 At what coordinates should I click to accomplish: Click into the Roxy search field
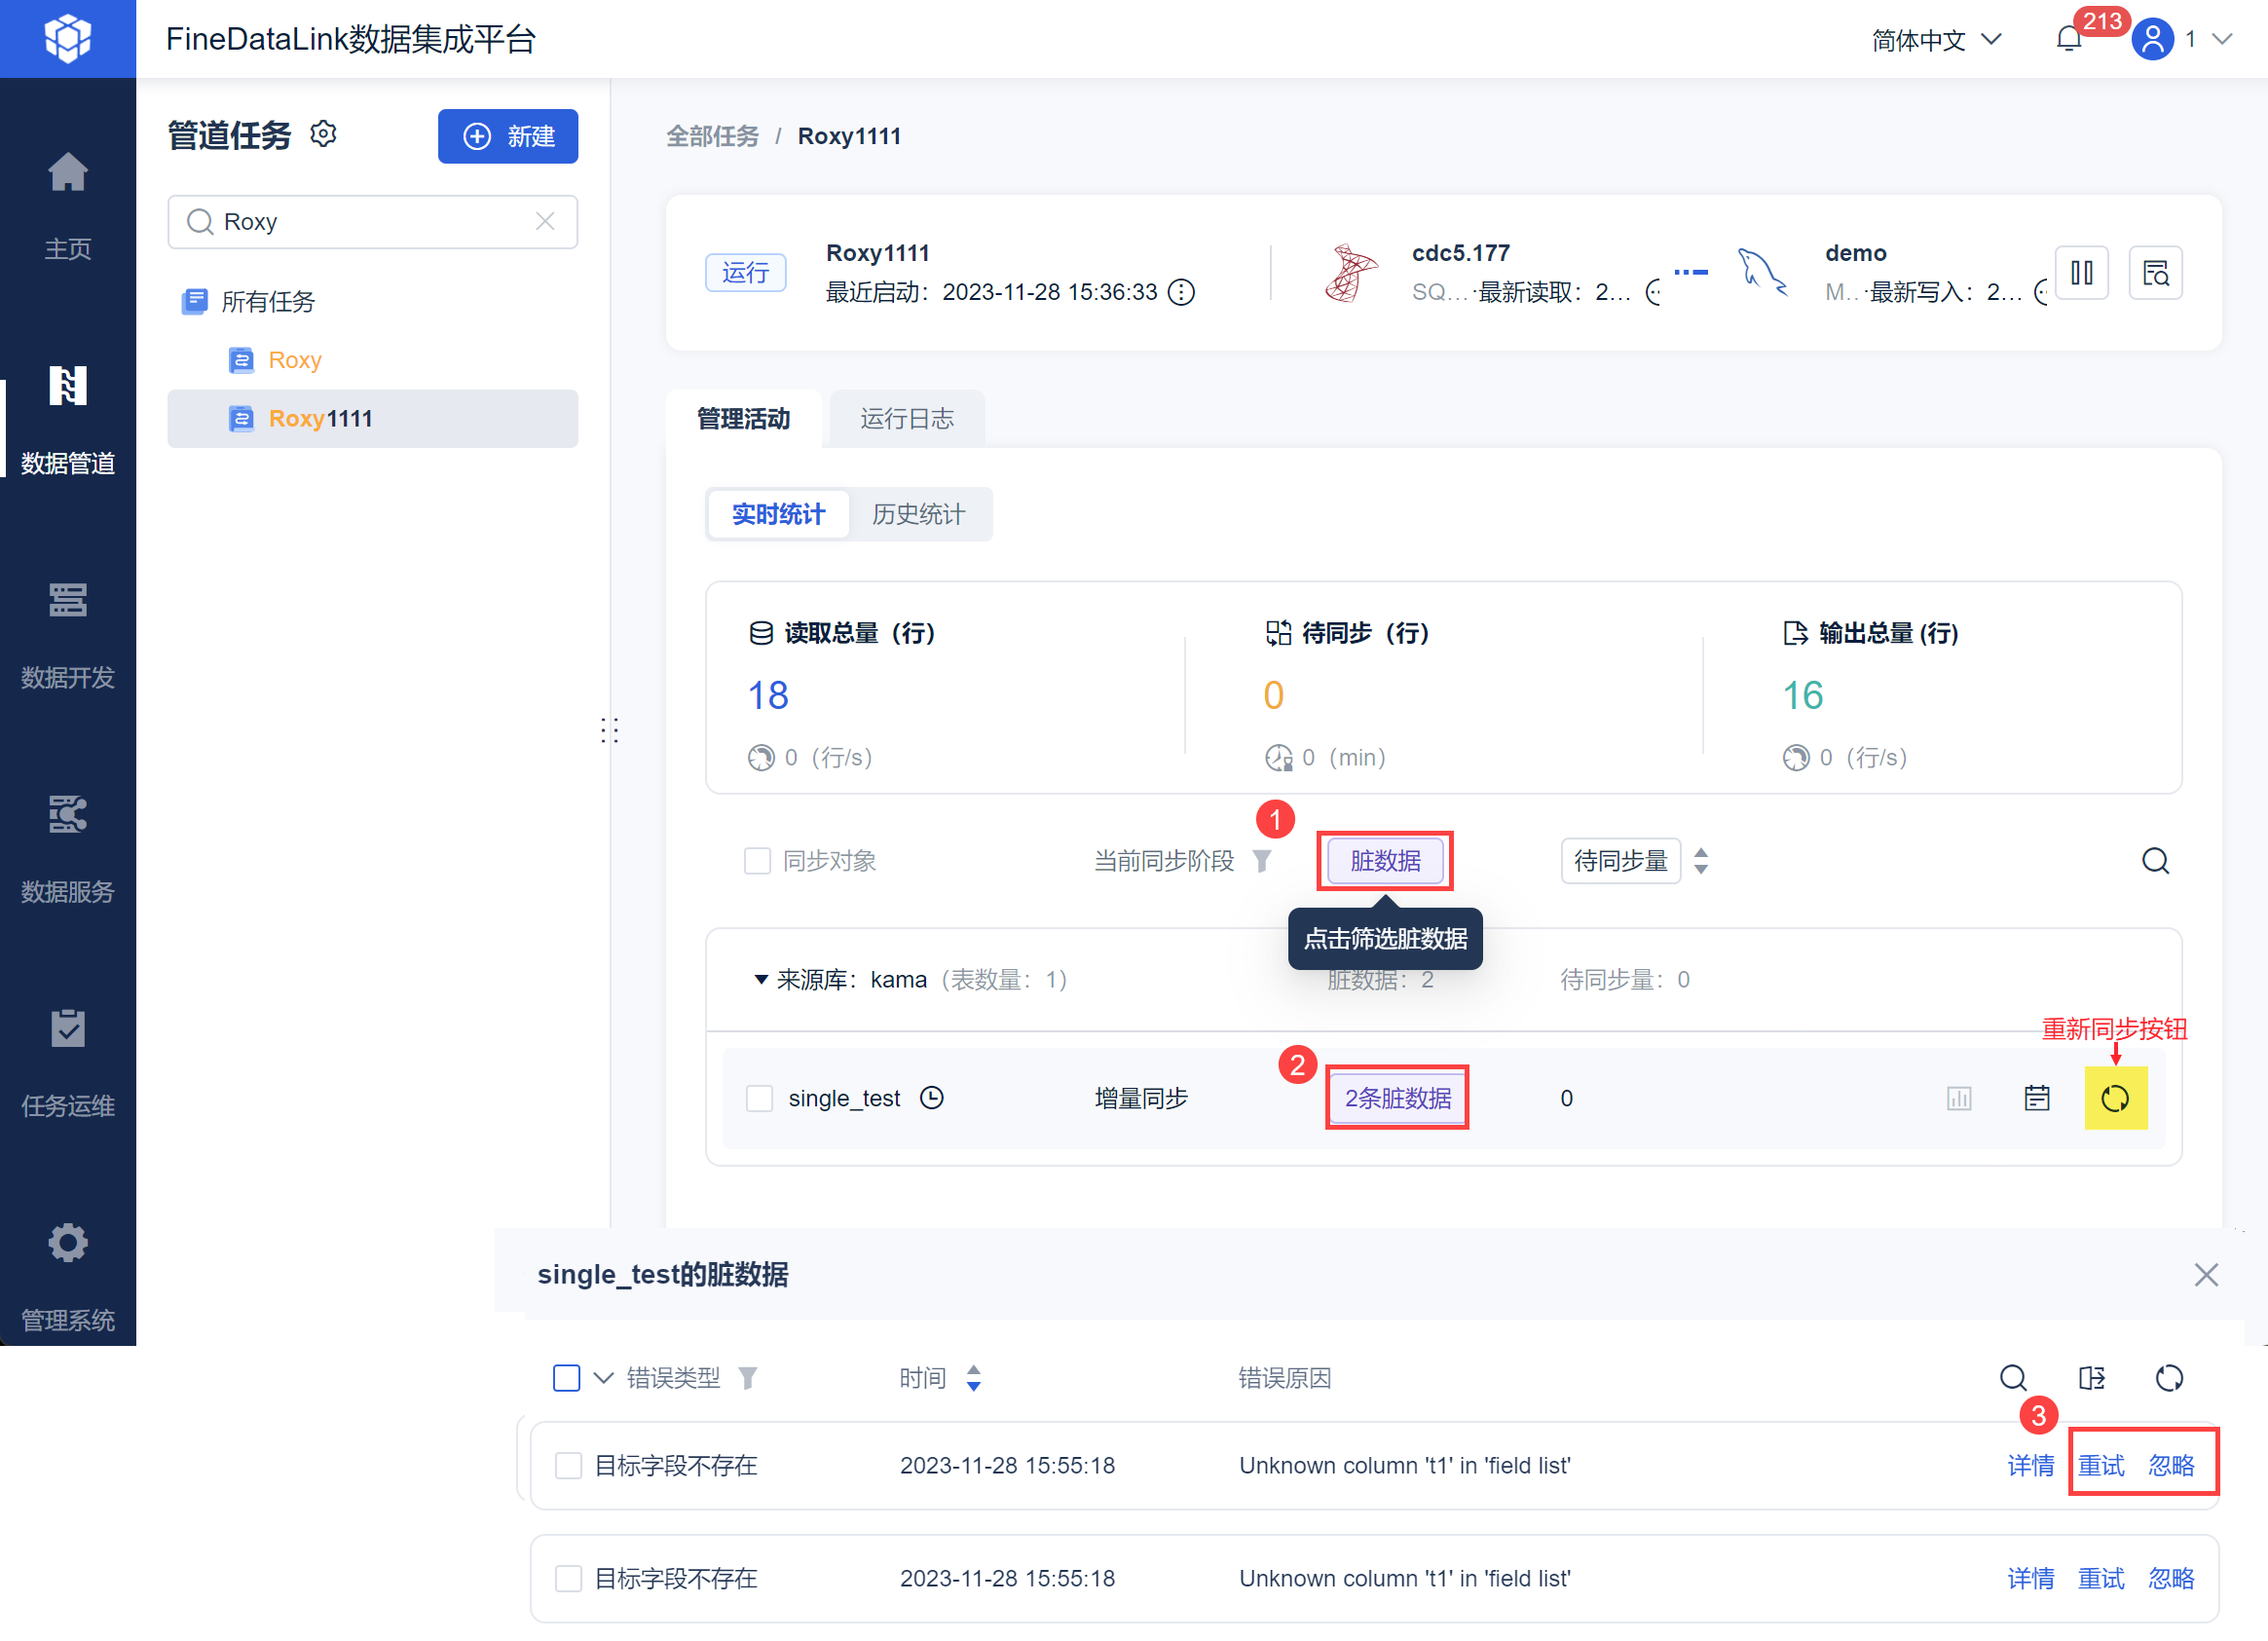[372, 221]
